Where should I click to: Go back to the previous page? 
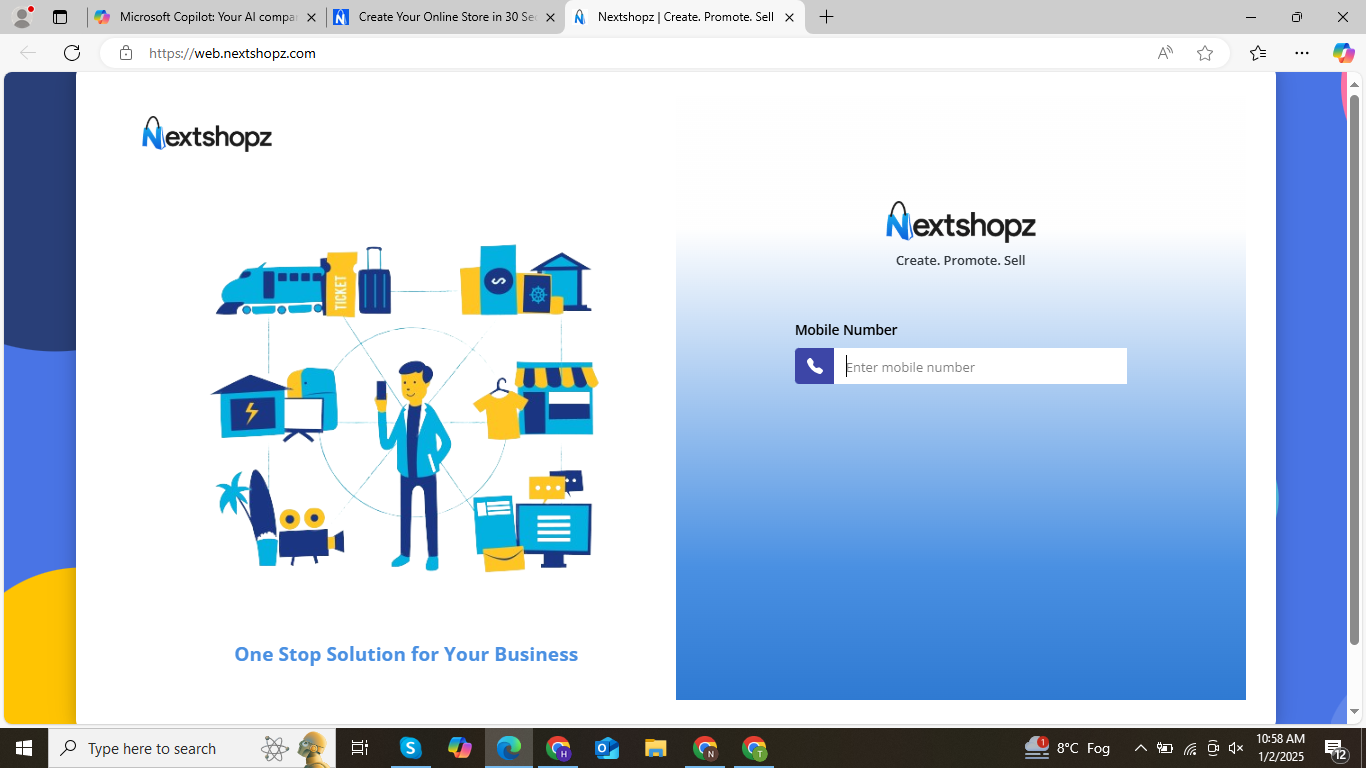pyautogui.click(x=28, y=53)
